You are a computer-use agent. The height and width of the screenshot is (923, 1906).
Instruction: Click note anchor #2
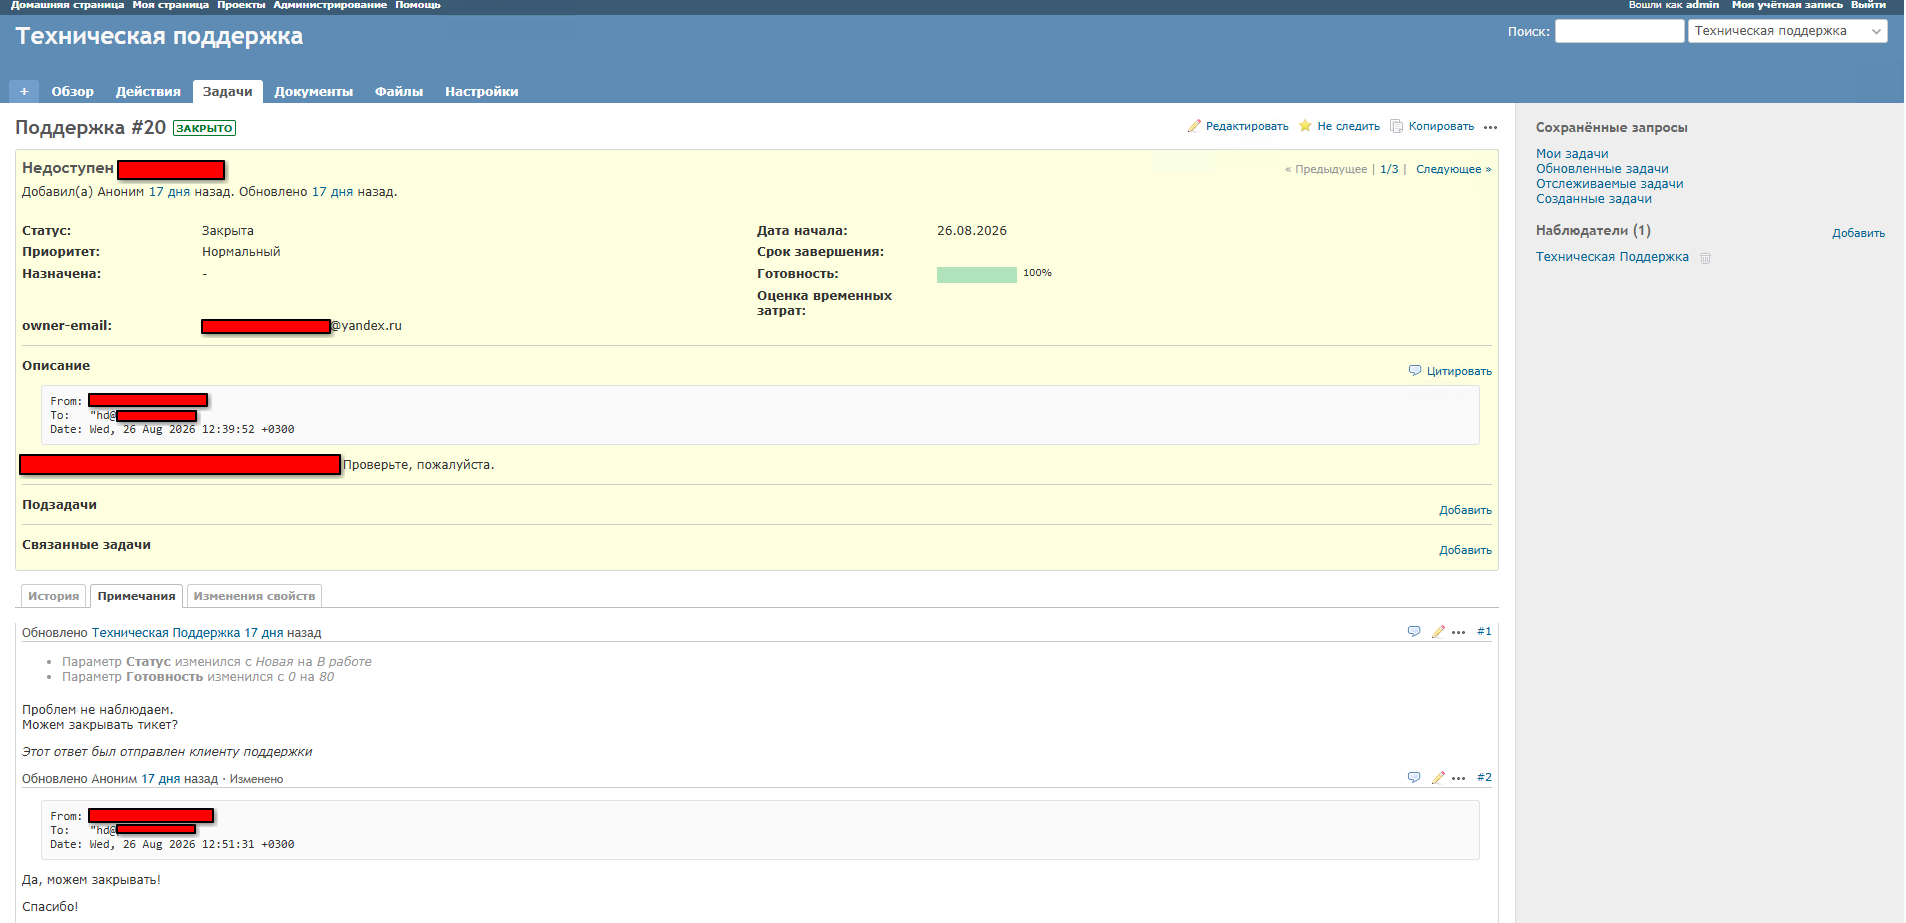1484,777
